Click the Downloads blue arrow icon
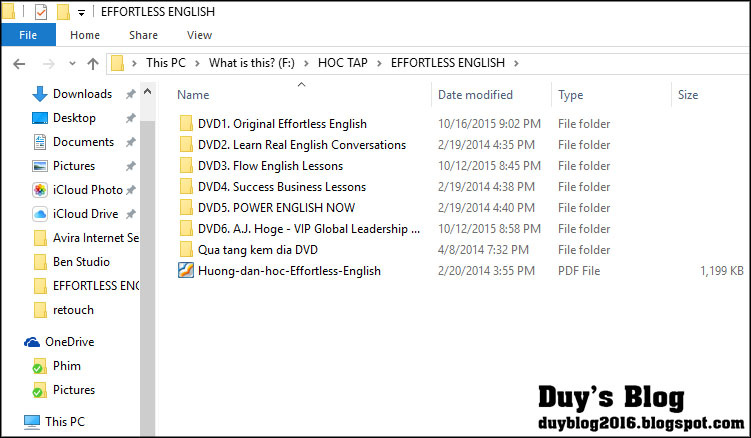Screen dimensions: 751x438 40,94
